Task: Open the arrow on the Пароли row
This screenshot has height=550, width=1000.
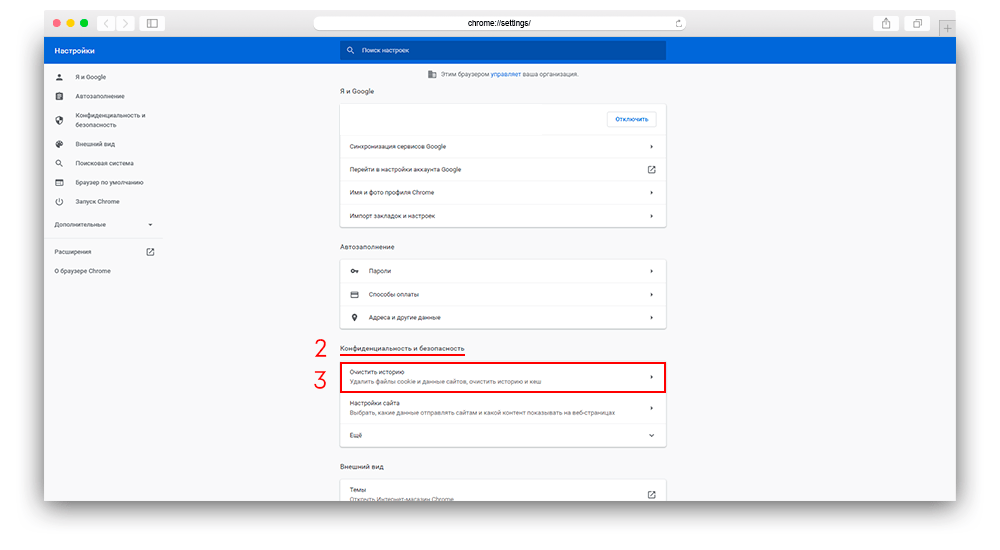Action: tap(651, 271)
